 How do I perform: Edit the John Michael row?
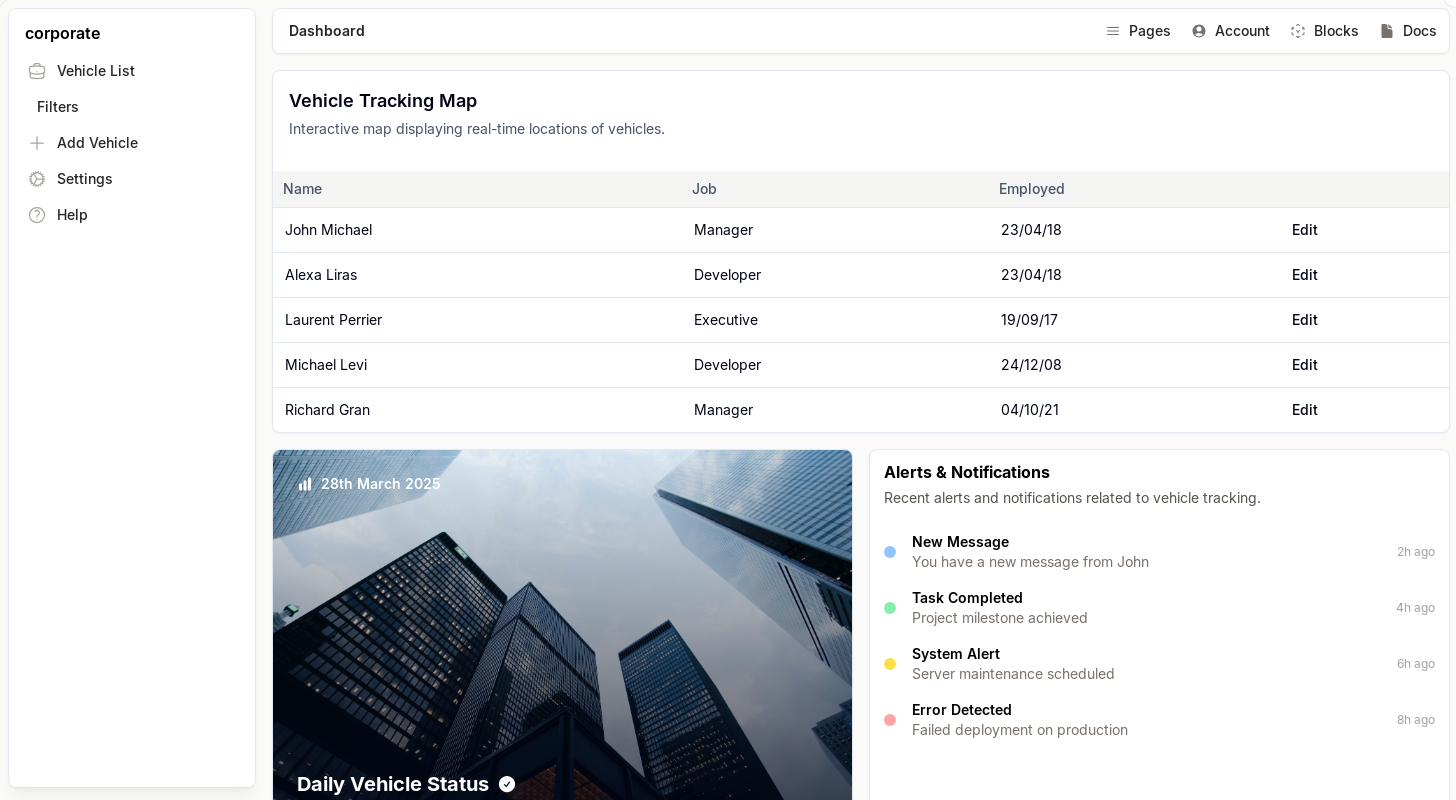pos(1304,230)
